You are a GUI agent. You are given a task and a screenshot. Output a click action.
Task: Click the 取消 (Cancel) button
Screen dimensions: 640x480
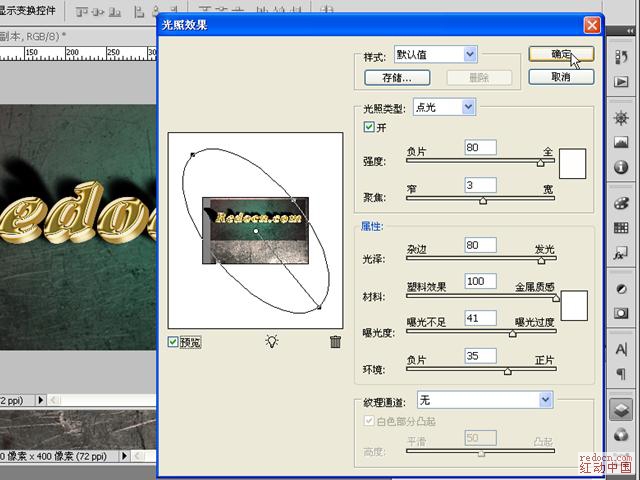561,76
